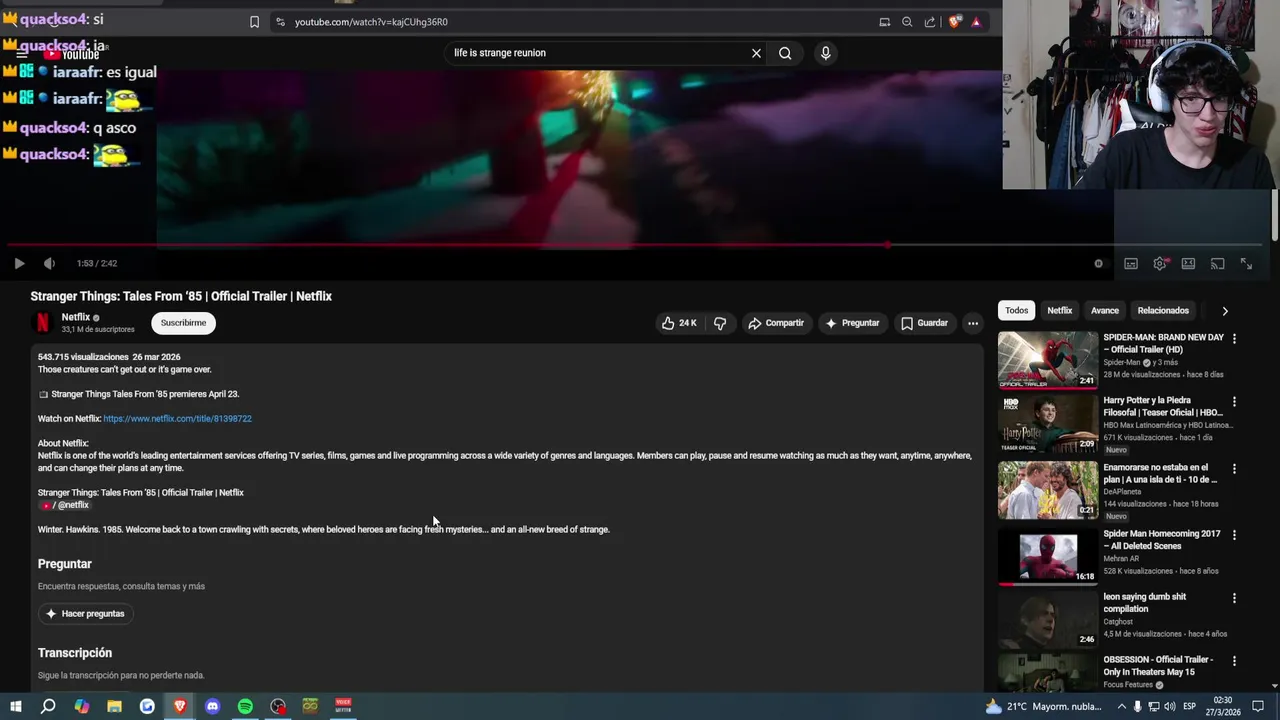Click the browser address bar URL
This screenshot has width=1280, height=720.
[x=371, y=22]
